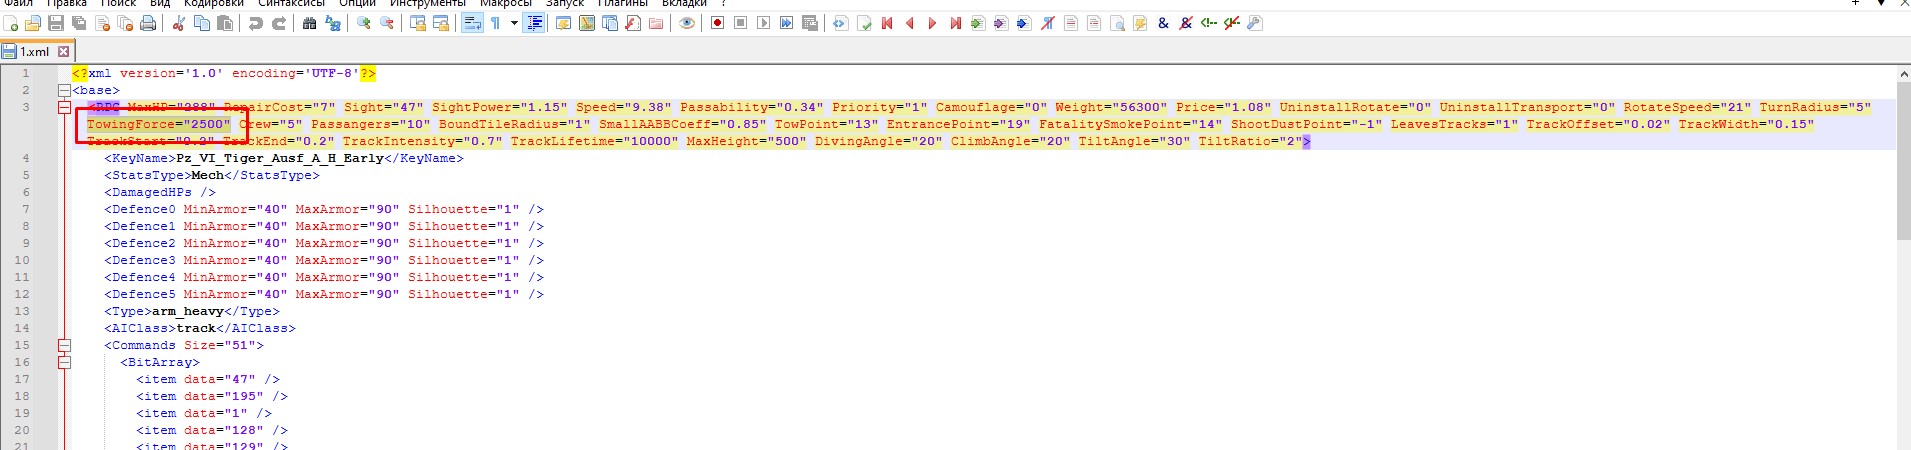
Task: Toggle word wrap in the toolbar
Action: (x=472, y=23)
